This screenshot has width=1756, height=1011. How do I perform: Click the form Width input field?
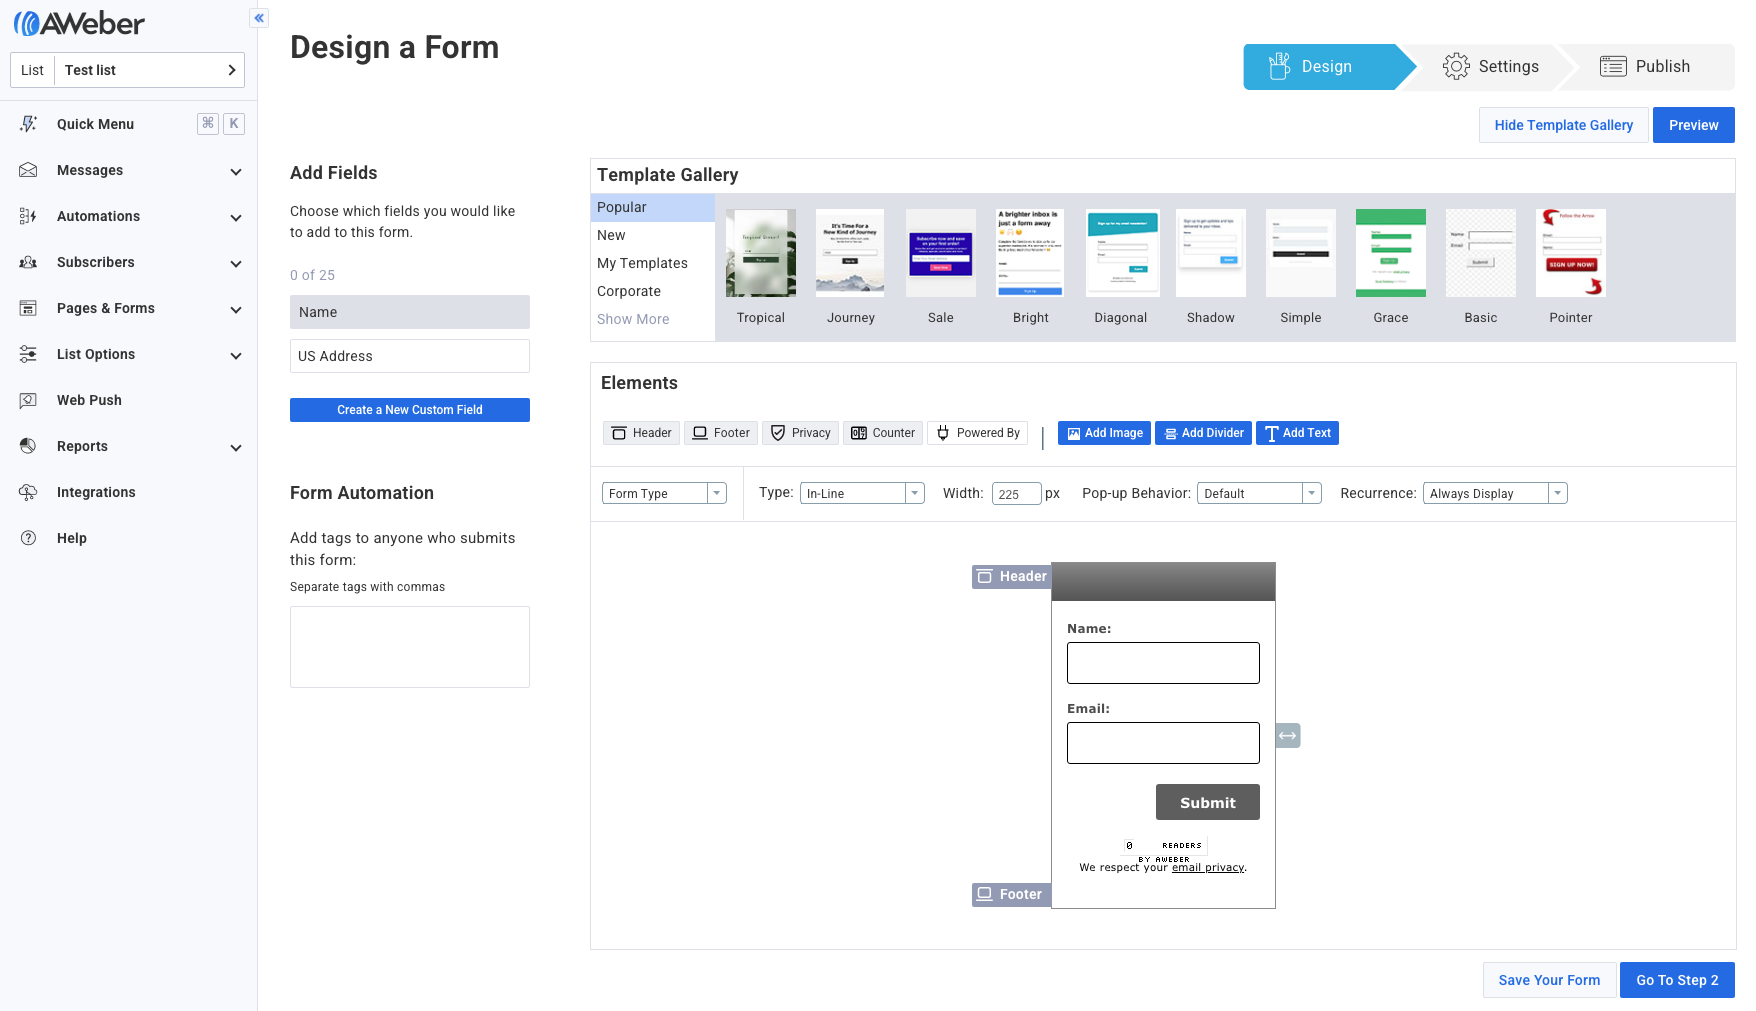pos(1015,494)
